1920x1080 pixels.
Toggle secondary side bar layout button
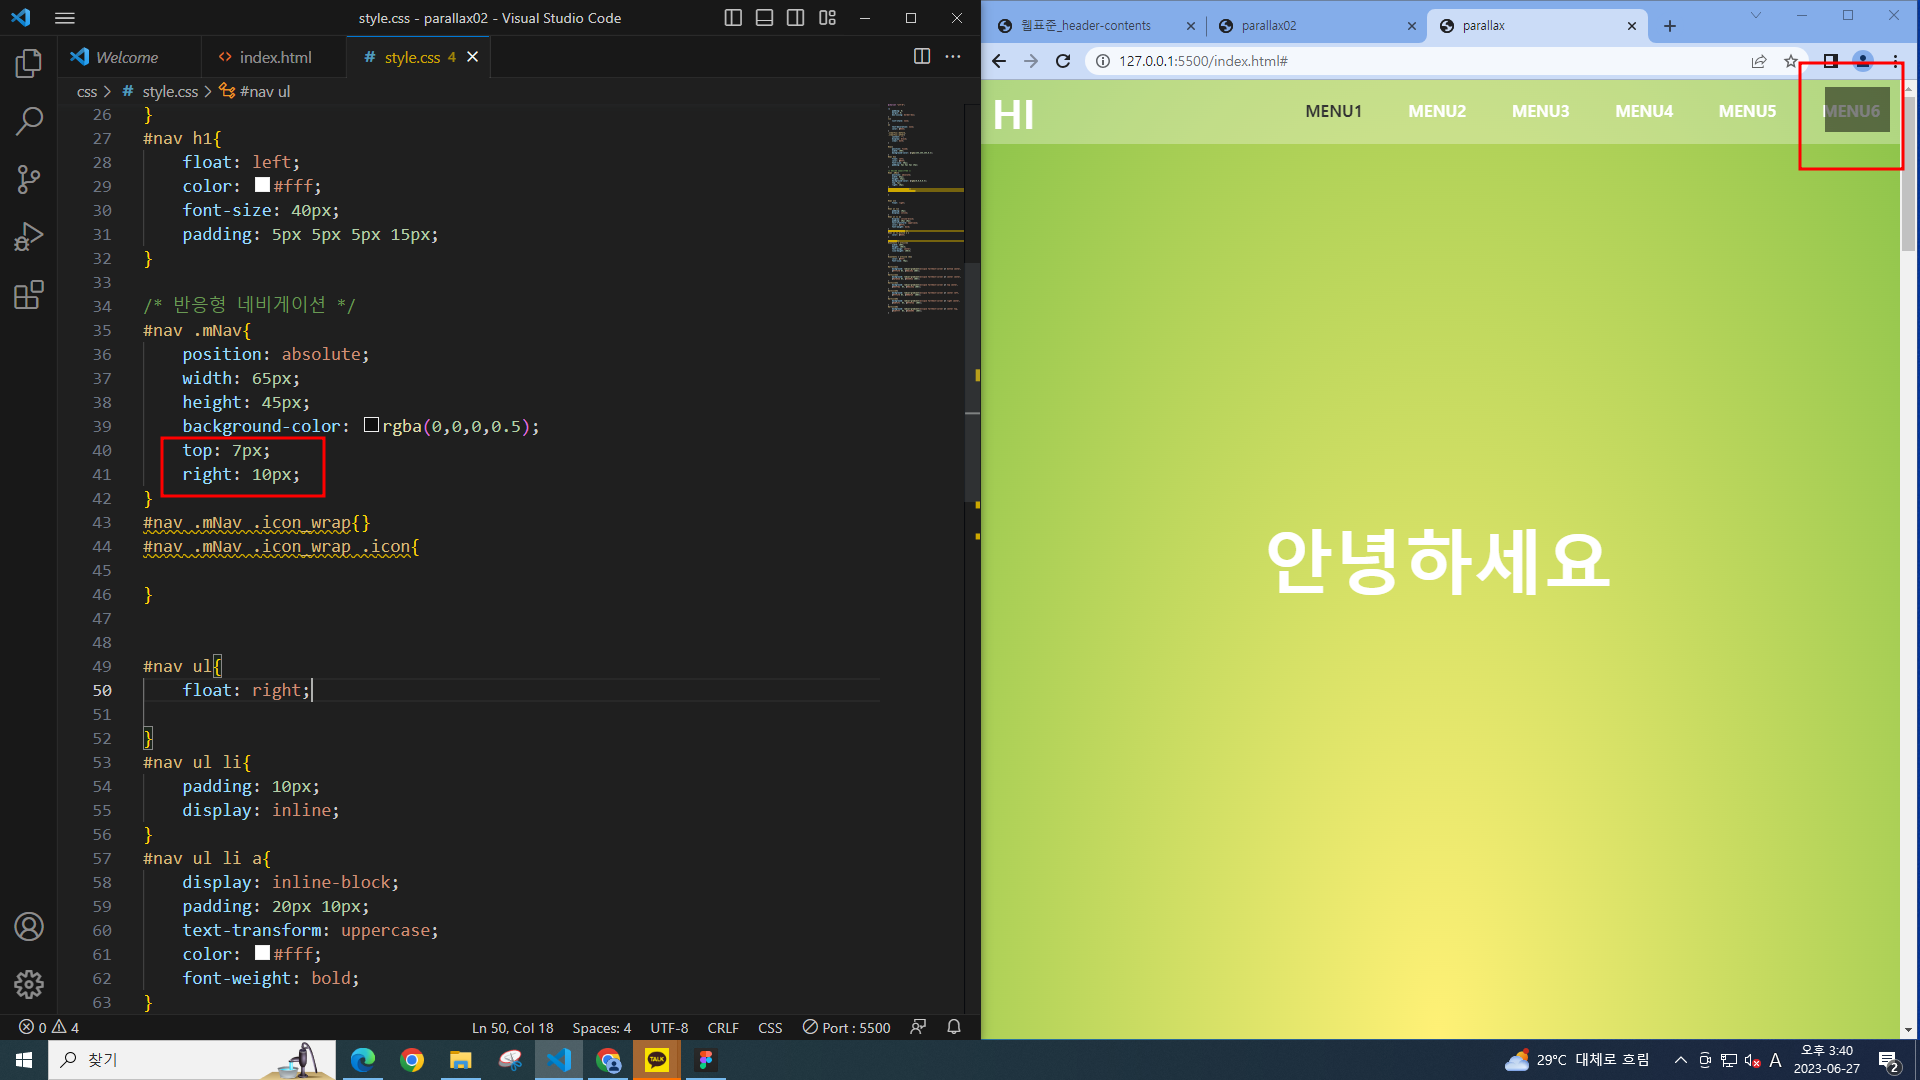click(795, 18)
